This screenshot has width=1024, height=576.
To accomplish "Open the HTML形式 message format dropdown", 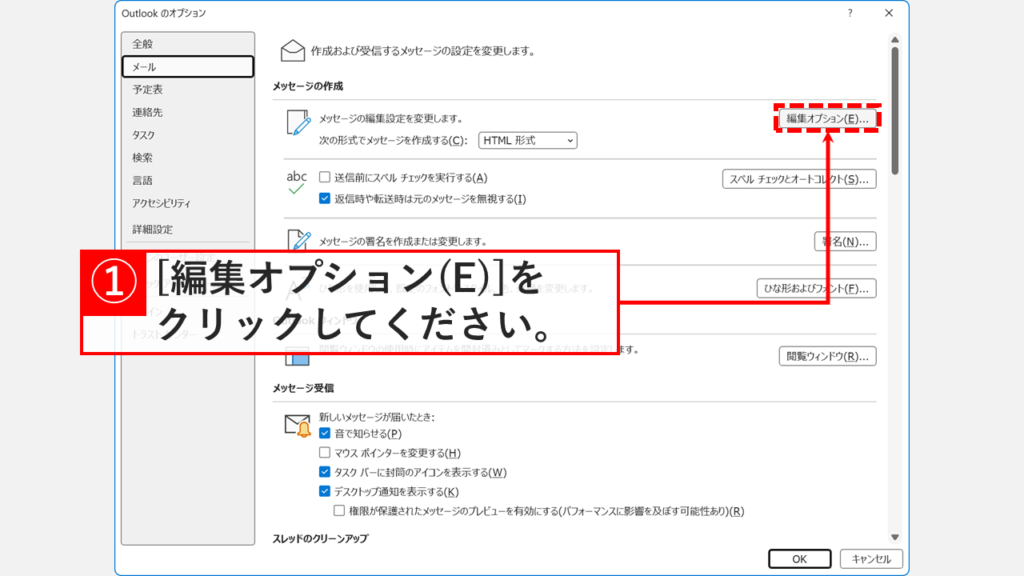I will [527, 140].
